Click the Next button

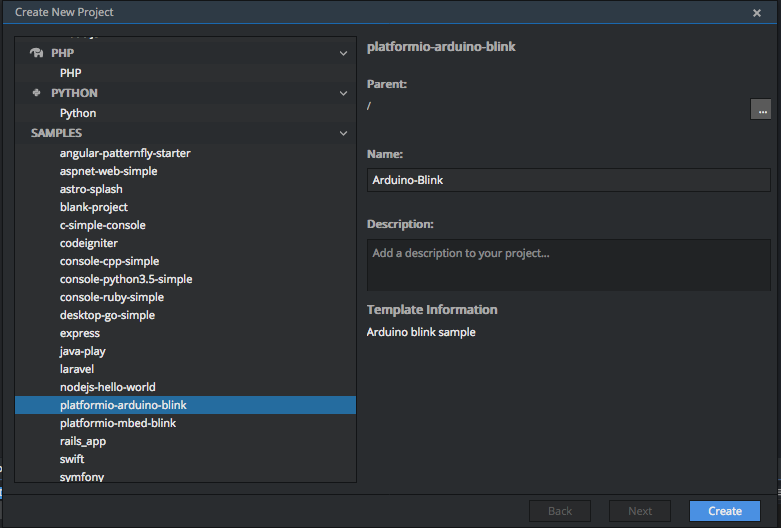pos(640,511)
